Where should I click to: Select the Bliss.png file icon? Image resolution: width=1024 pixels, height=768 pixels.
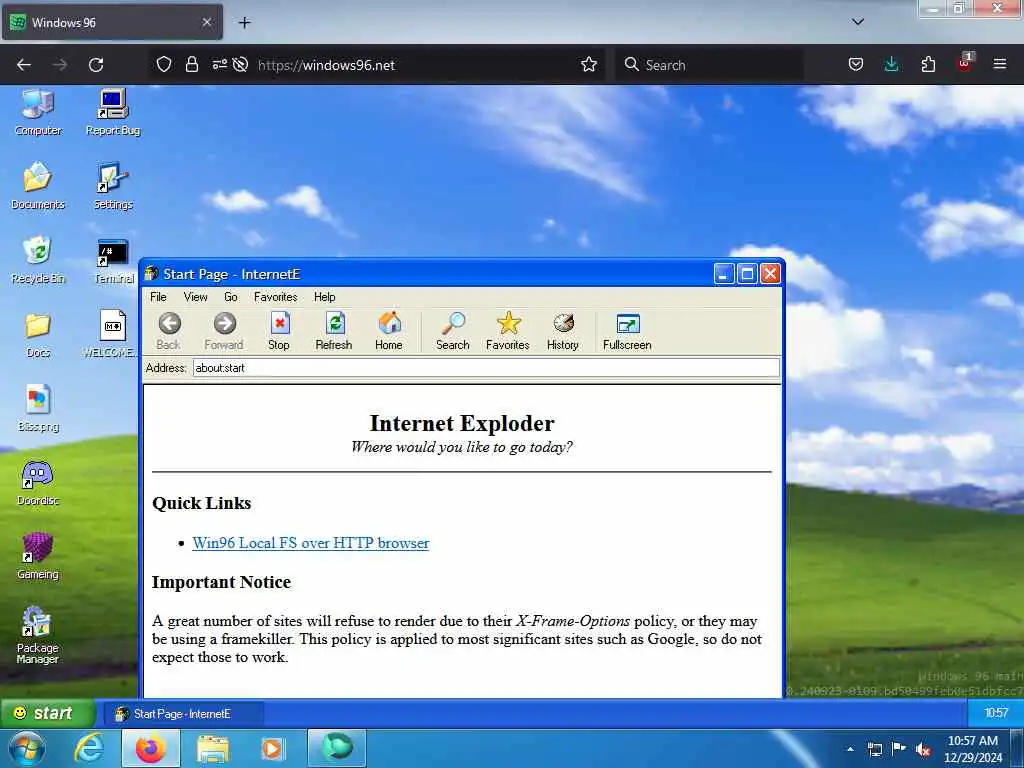tap(38, 408)
